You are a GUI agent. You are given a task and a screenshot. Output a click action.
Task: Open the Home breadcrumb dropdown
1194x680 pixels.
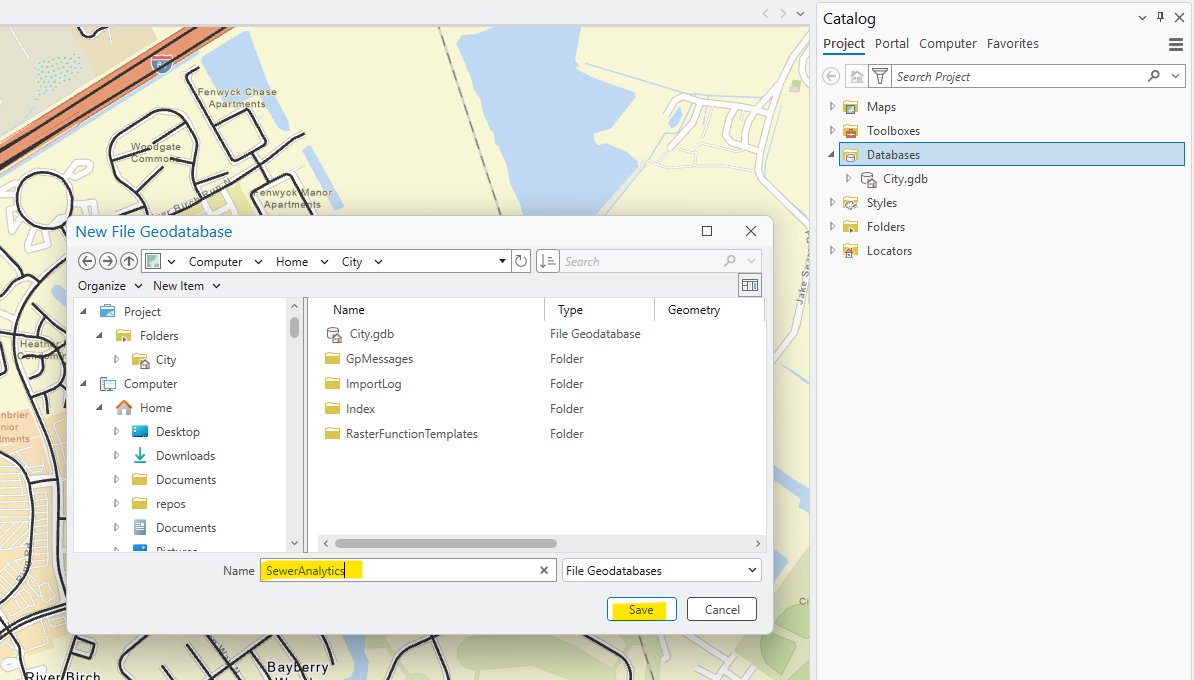[324, 261]
